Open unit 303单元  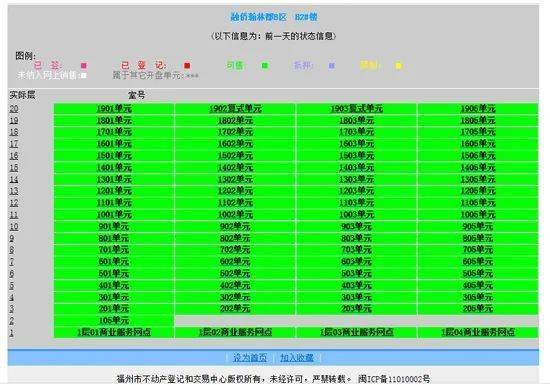[x=357, y=297]
